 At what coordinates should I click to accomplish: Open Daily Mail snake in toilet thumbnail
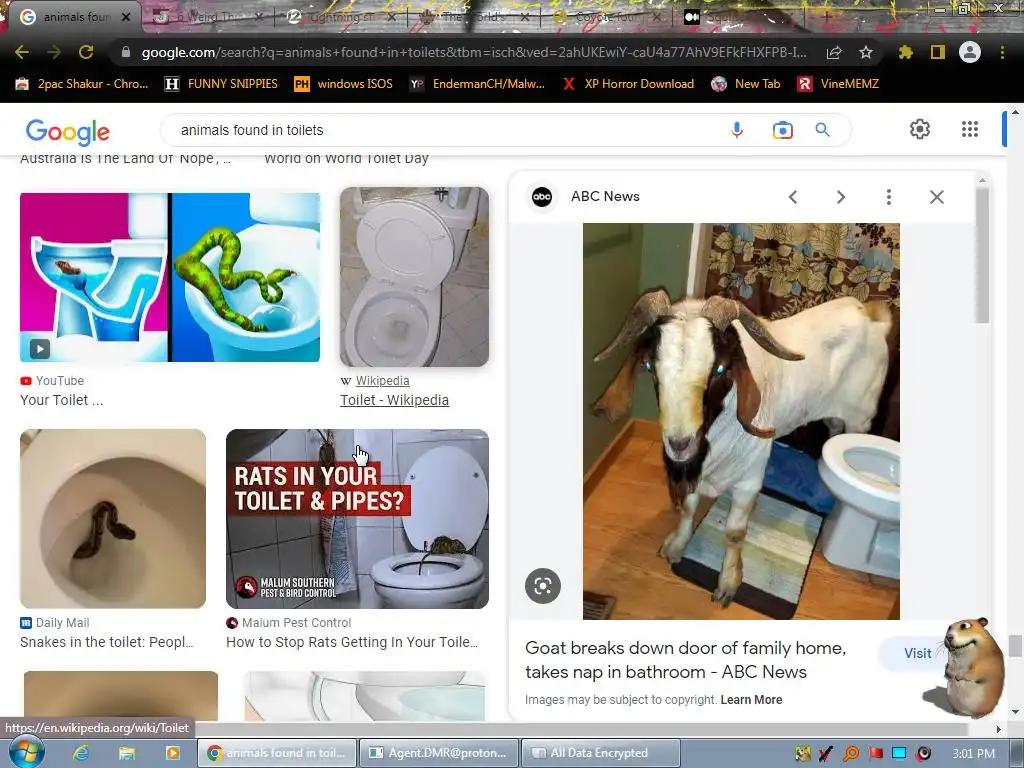pyautogui.click(x=113, y=519)
